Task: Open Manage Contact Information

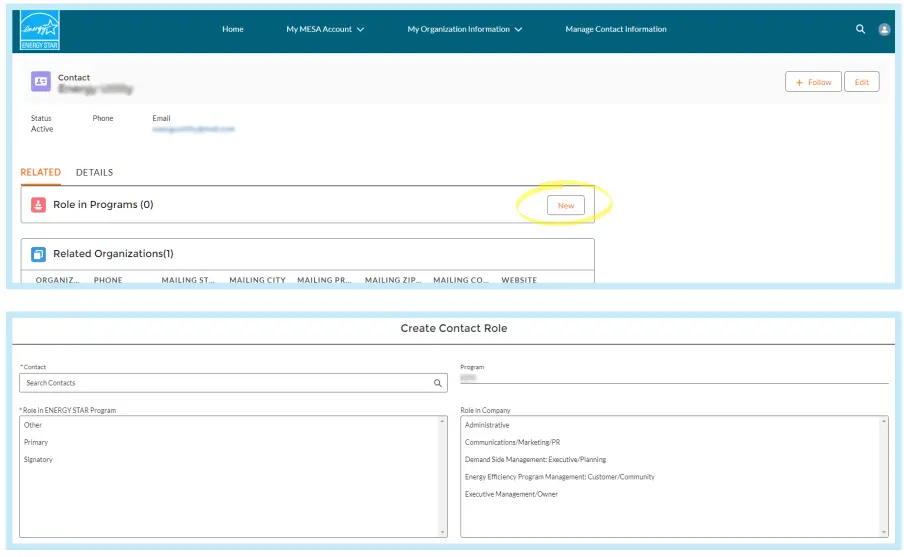Action: tap(616, 29)
